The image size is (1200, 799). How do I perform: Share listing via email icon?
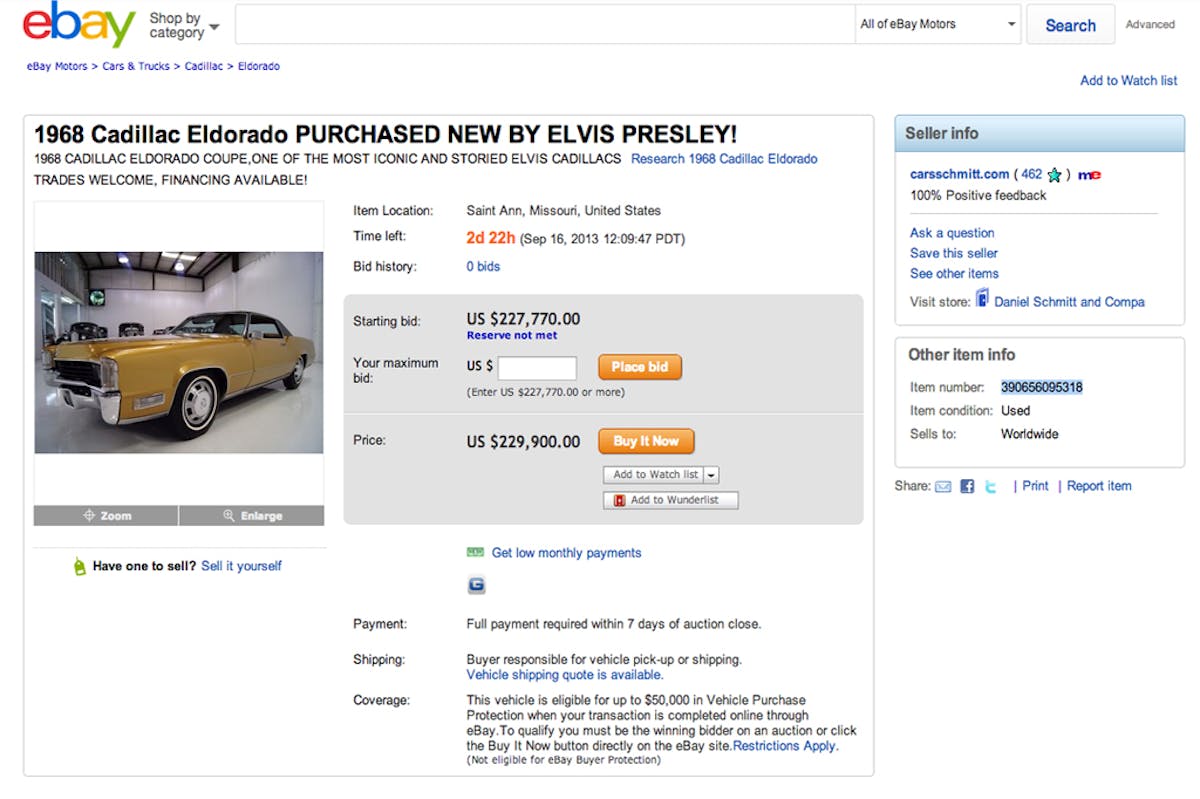tap(943, 487)
